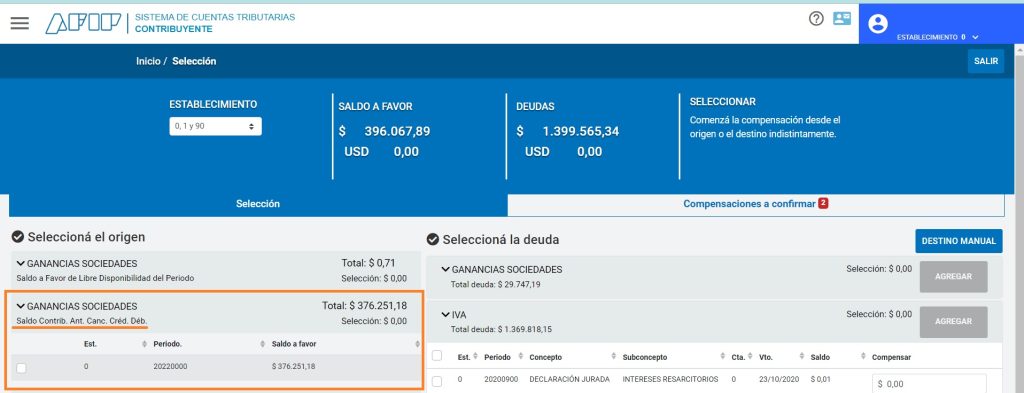1024x393 pixels.
Task: Click the DESTINO MANUAL button
Action: click(959, 241)
